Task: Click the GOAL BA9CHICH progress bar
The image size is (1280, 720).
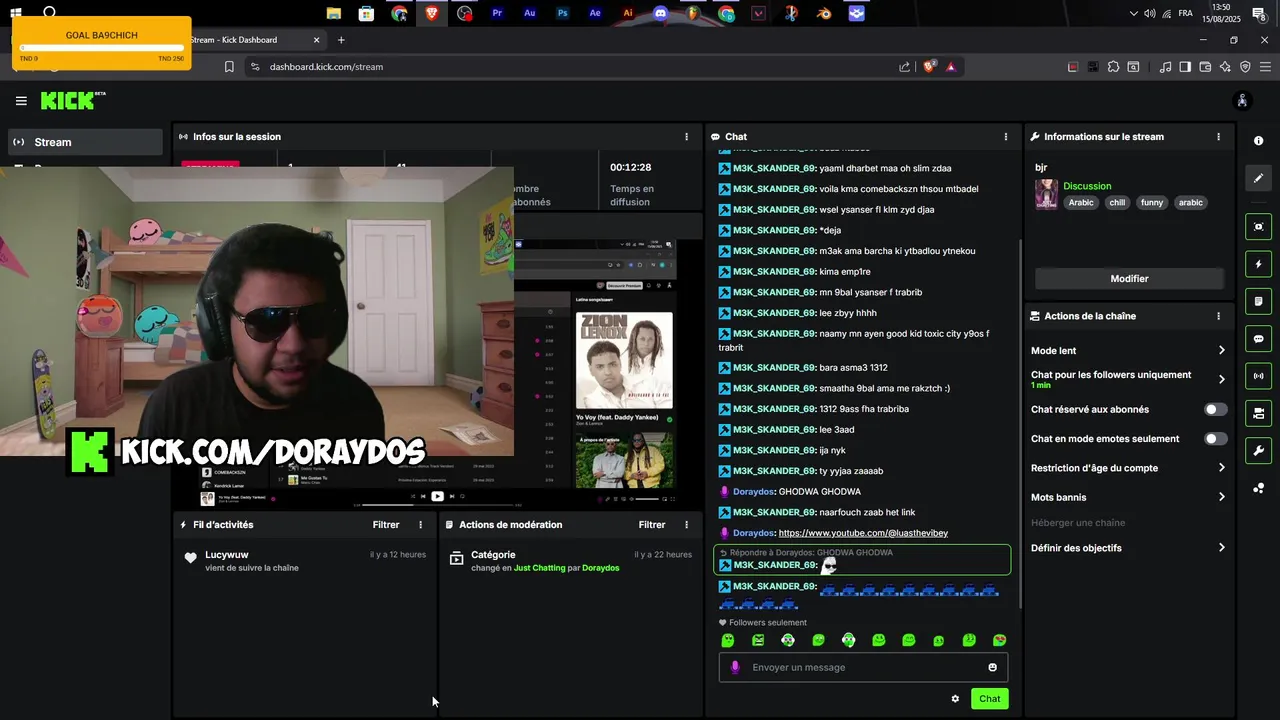Action: coord(102,47)
